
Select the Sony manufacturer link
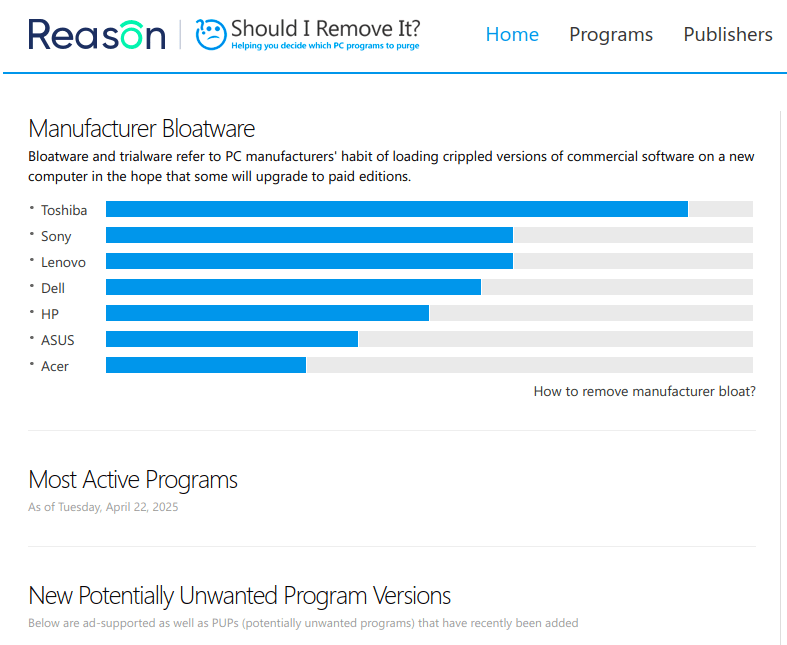click(x=56, y=236)
